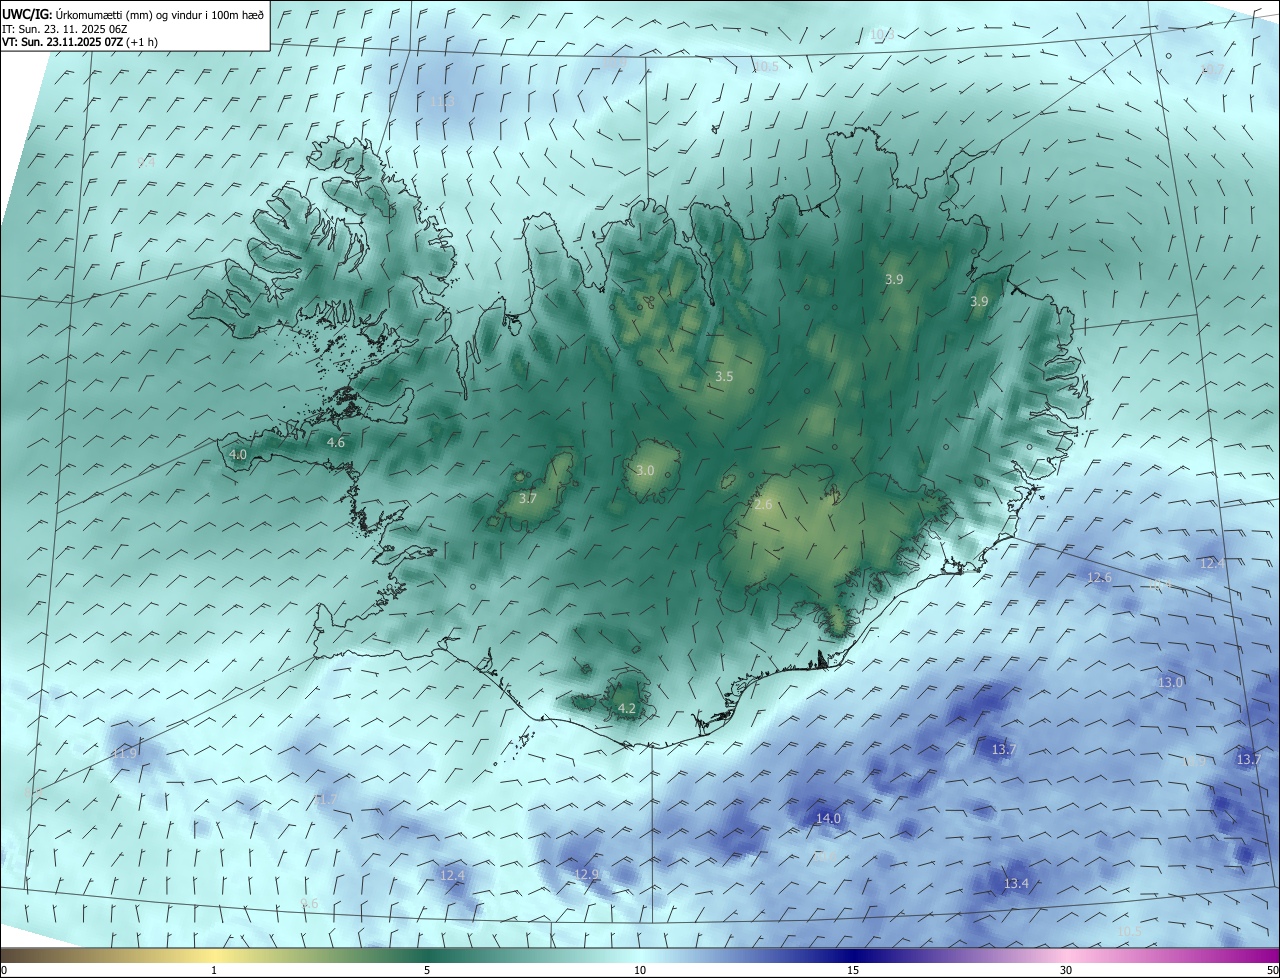Click the 11.9 value on the map

coord(125,752)
